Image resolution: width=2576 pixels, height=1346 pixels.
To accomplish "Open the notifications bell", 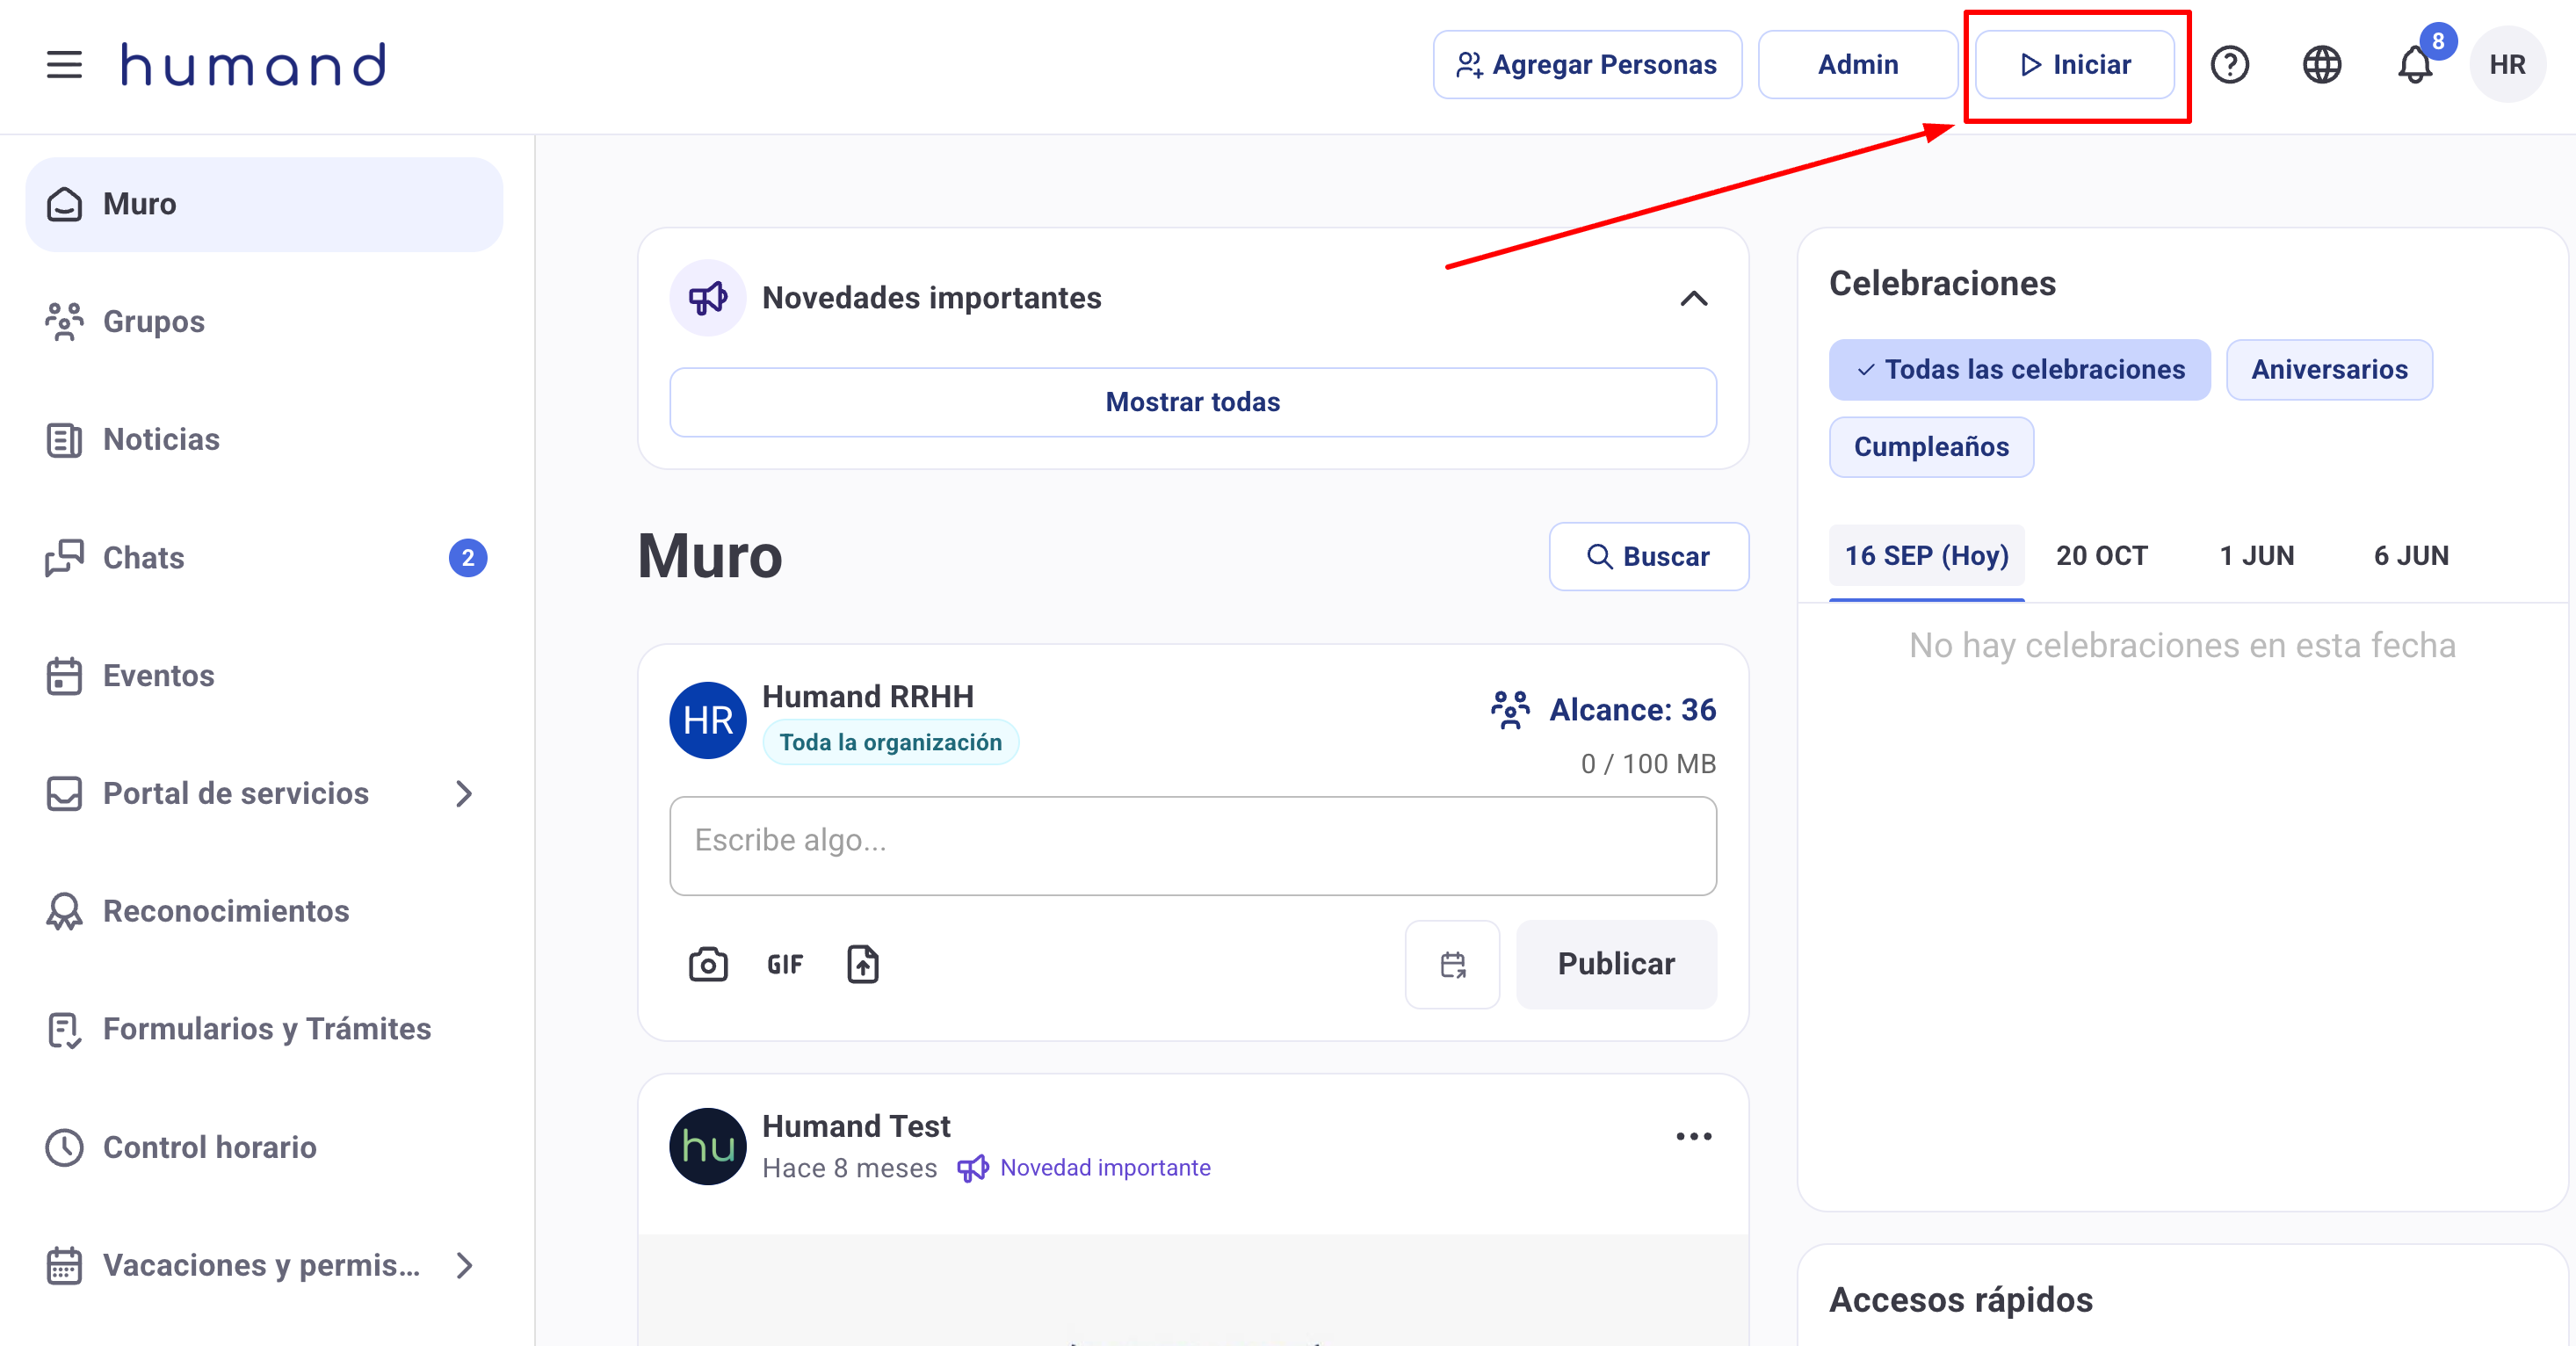I will (2415, 65).
